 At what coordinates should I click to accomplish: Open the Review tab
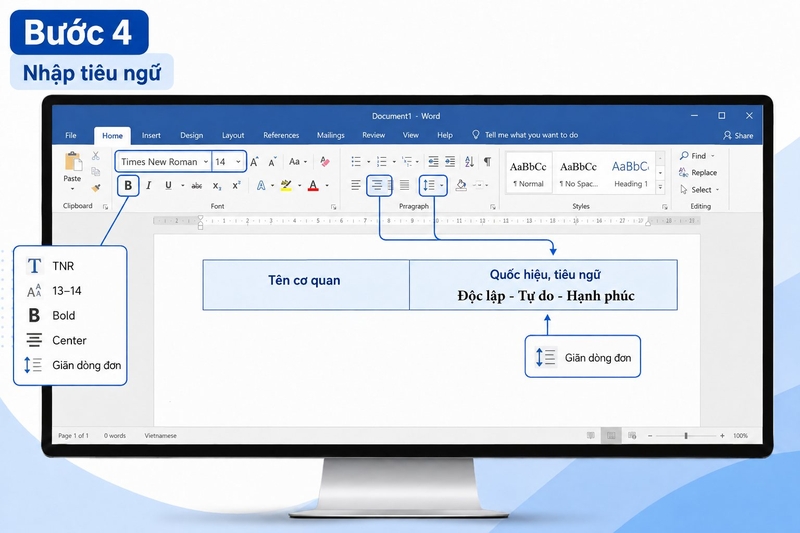click(373, 135)
